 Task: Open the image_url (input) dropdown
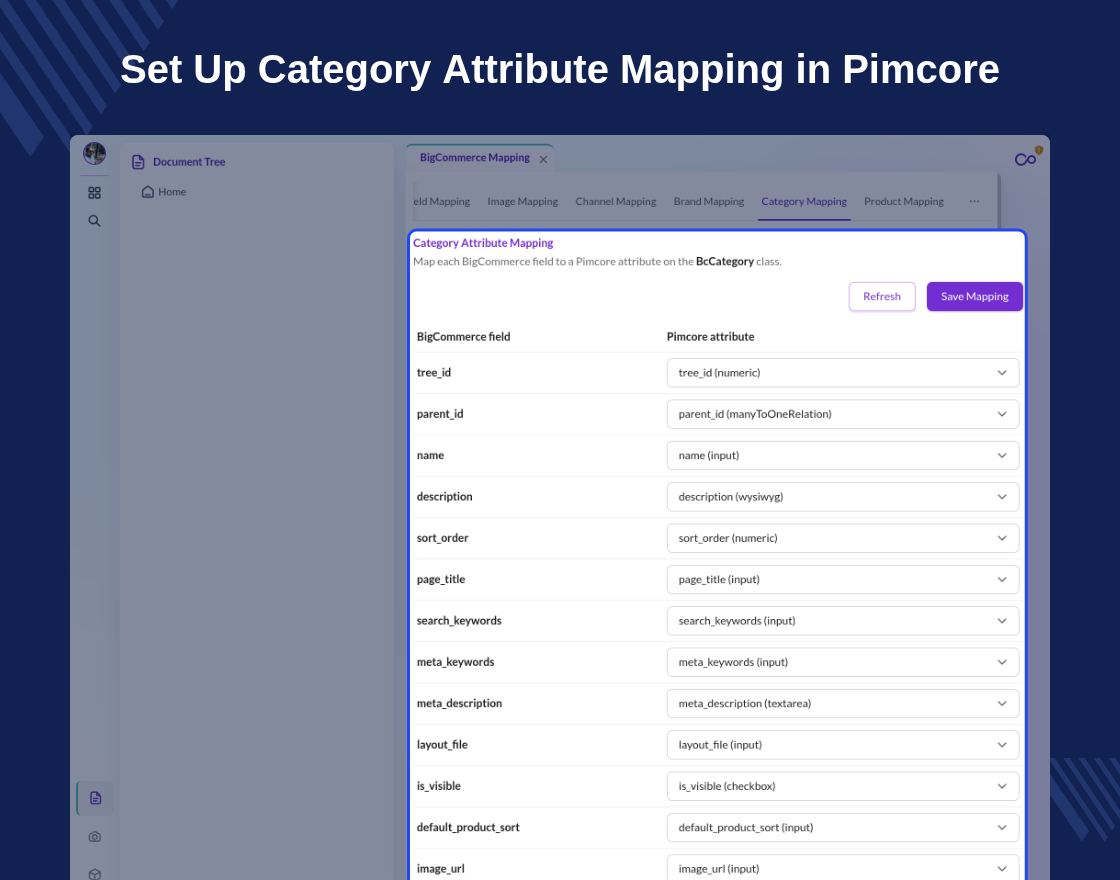pyautogui.click(x=843, y=869)
